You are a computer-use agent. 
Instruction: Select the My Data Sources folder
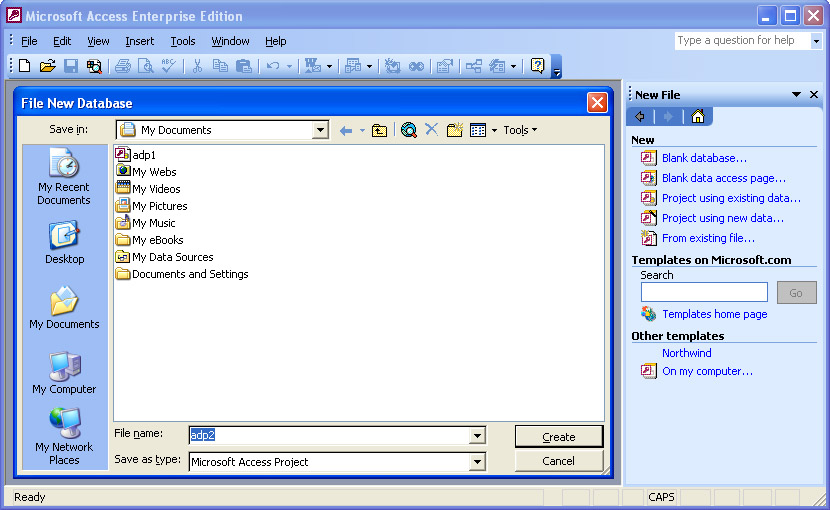click(172, 257)
